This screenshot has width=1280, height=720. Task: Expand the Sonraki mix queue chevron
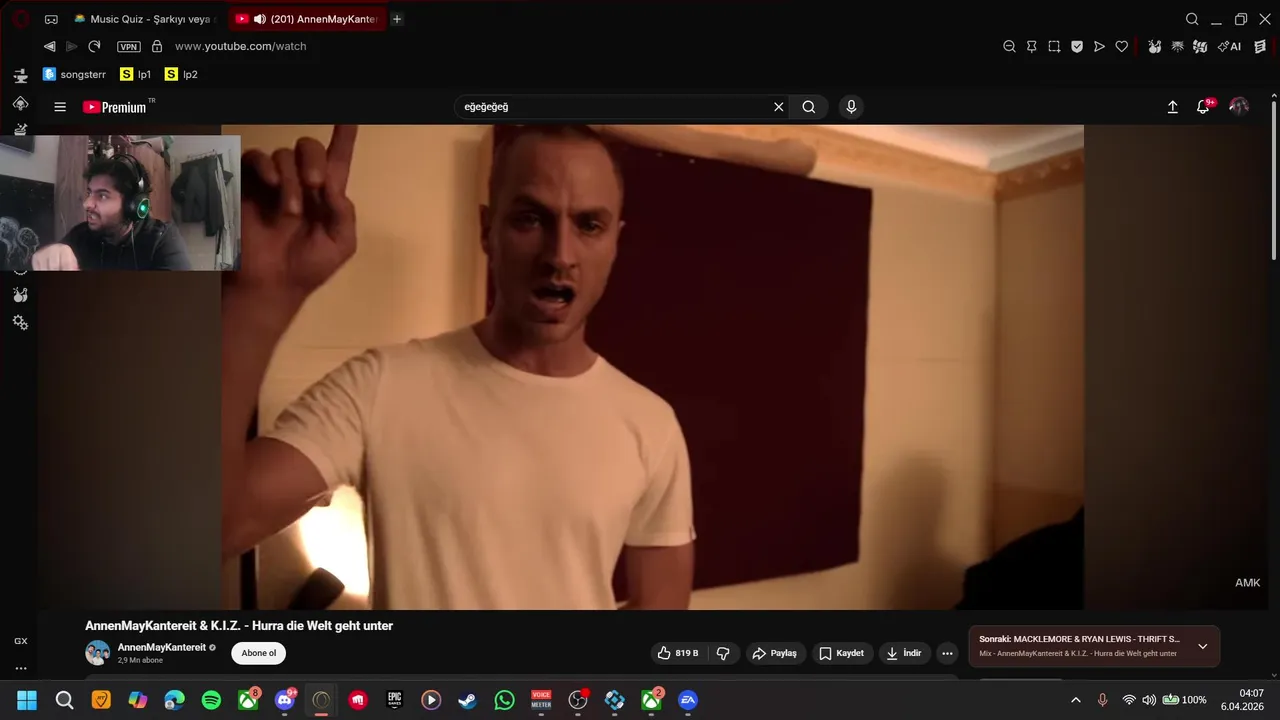point(1202,646)
